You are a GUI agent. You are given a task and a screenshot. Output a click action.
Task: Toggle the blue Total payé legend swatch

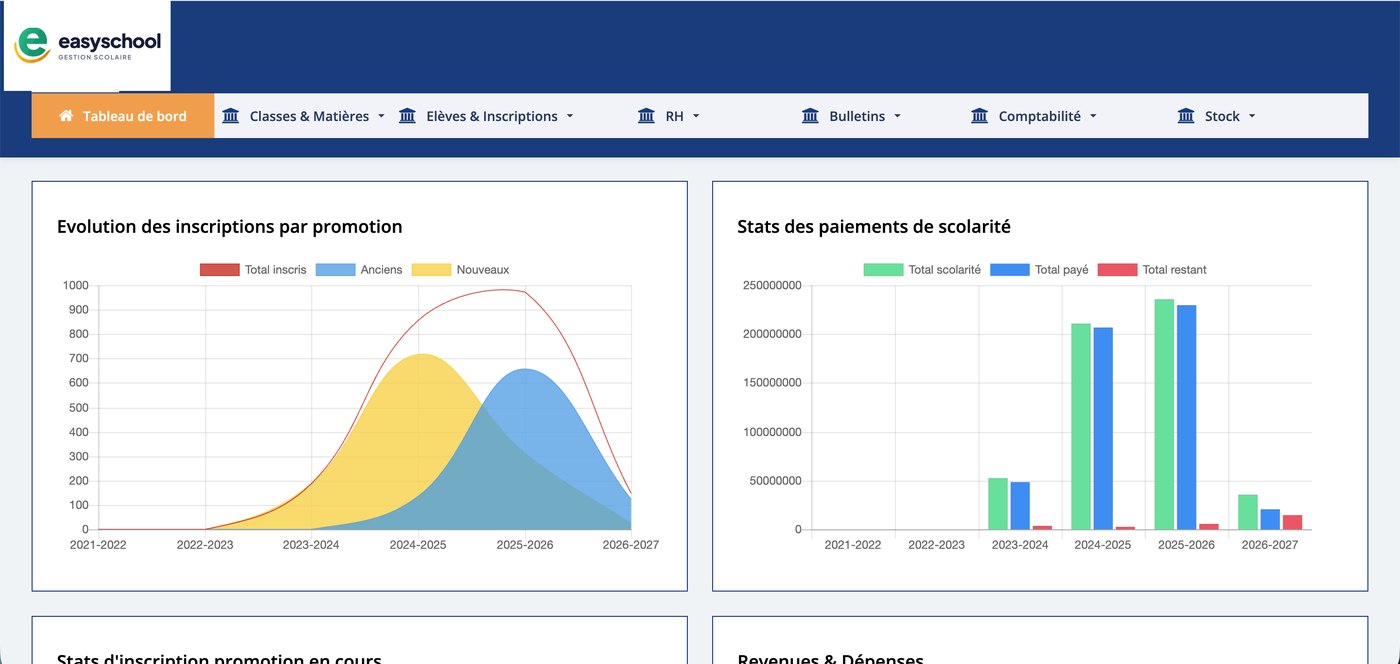pos(1009,270)
